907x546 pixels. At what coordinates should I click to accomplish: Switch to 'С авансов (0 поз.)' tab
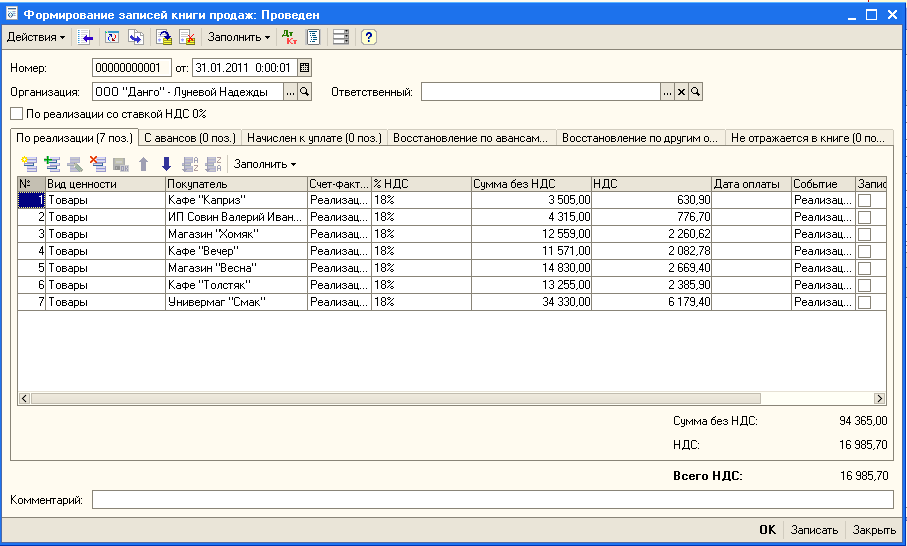point(189,137)
